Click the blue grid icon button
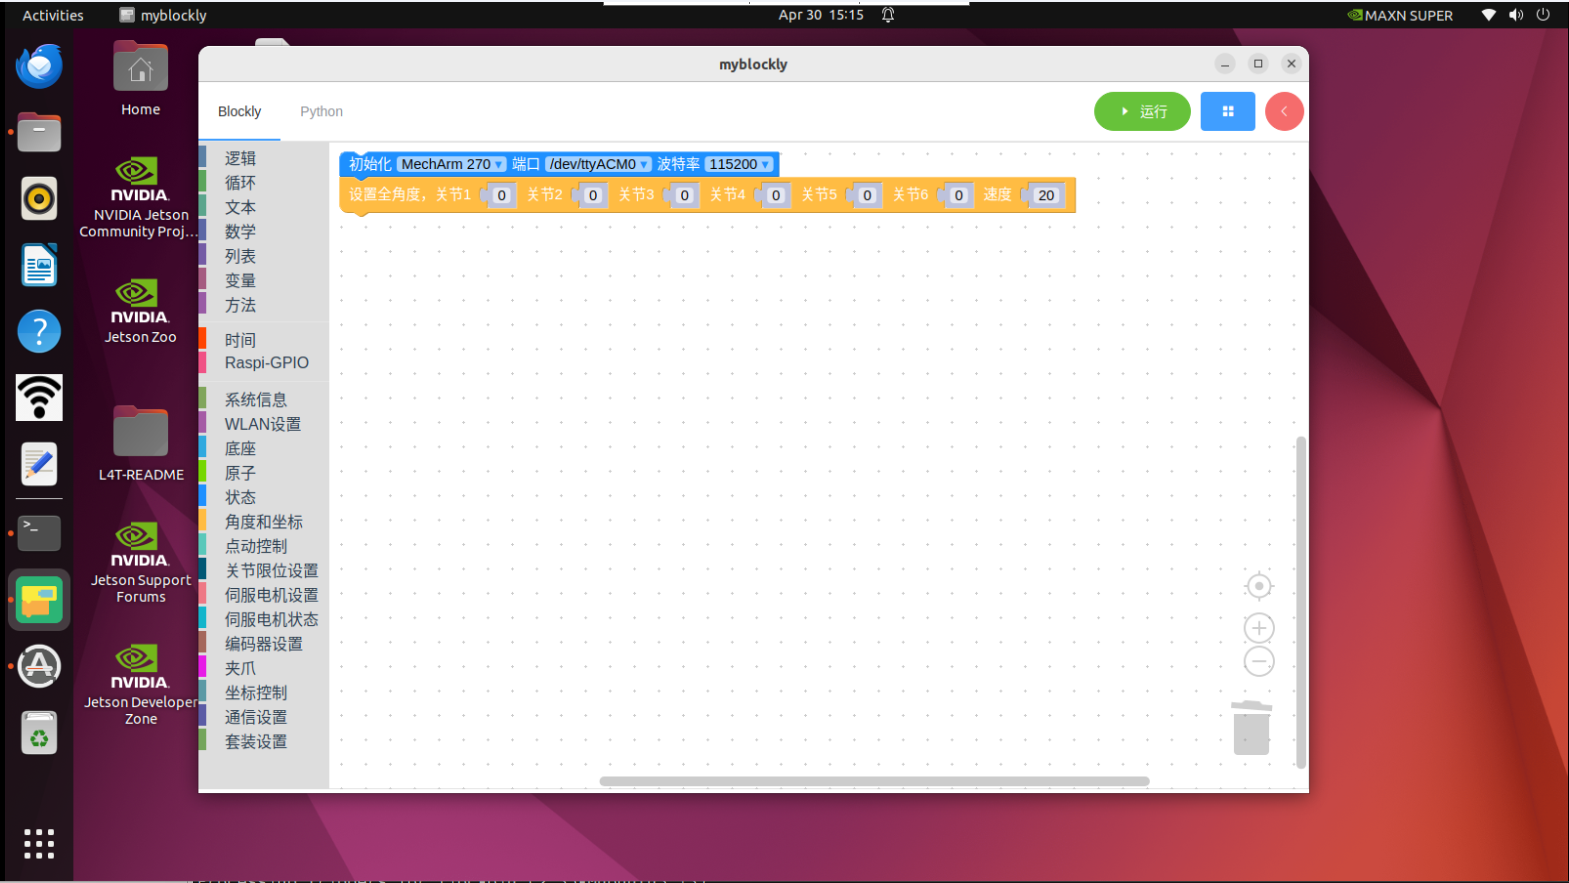The image size is (1569, 883). click(1228, 111)
